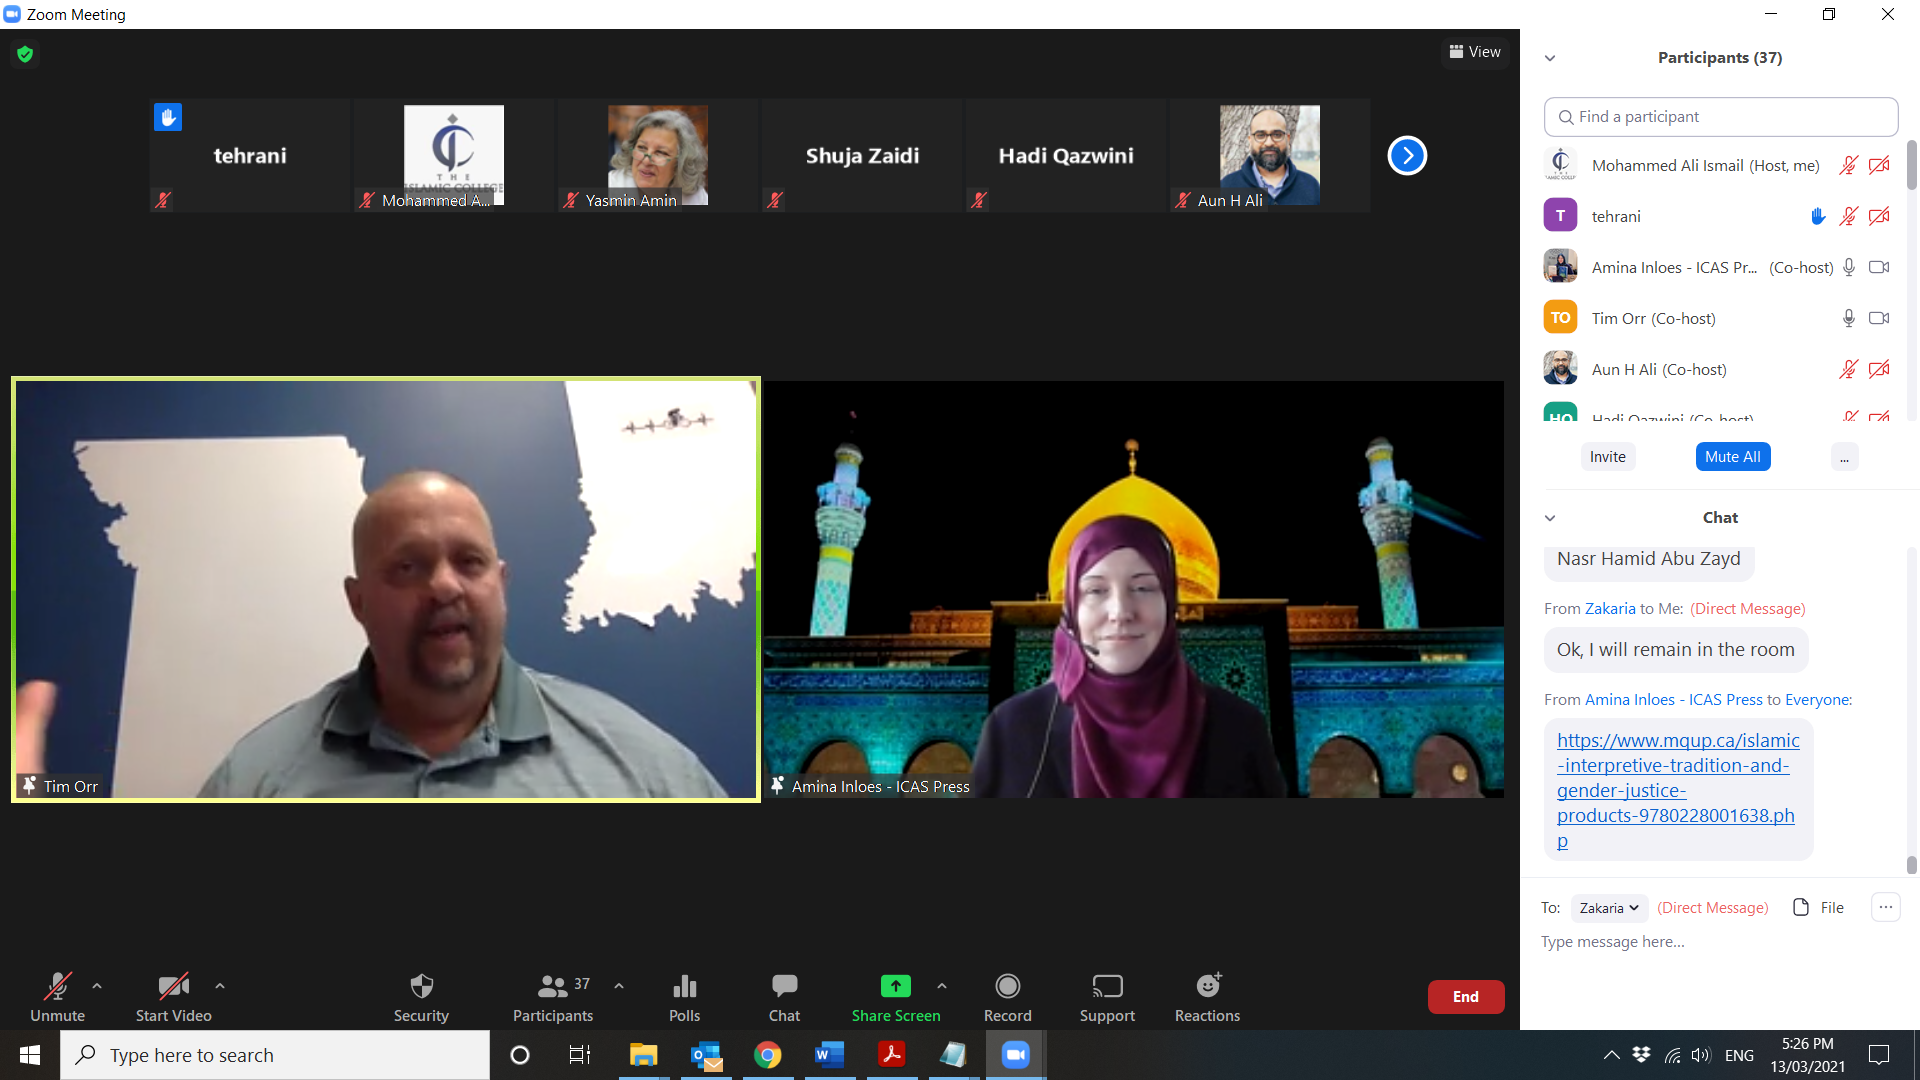Open participants more options ellipsis
Viewport: 1920px width, 1080px height.
click(1844, 456)
